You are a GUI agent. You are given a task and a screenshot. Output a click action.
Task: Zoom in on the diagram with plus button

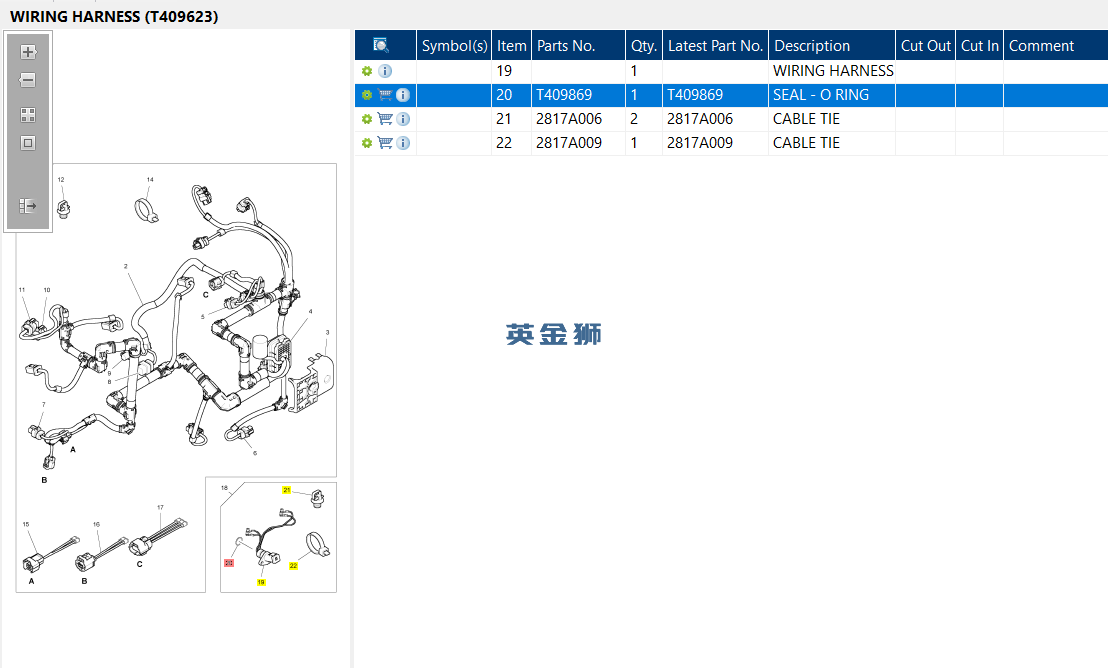pyautogui.click(x=28, y=52)
